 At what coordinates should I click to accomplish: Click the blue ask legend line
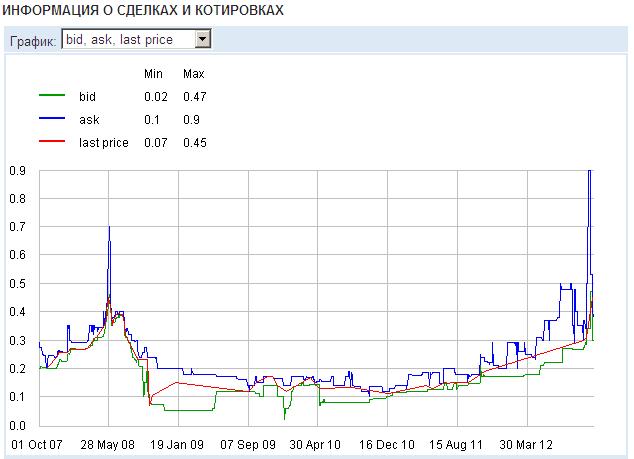click(52, 118)
